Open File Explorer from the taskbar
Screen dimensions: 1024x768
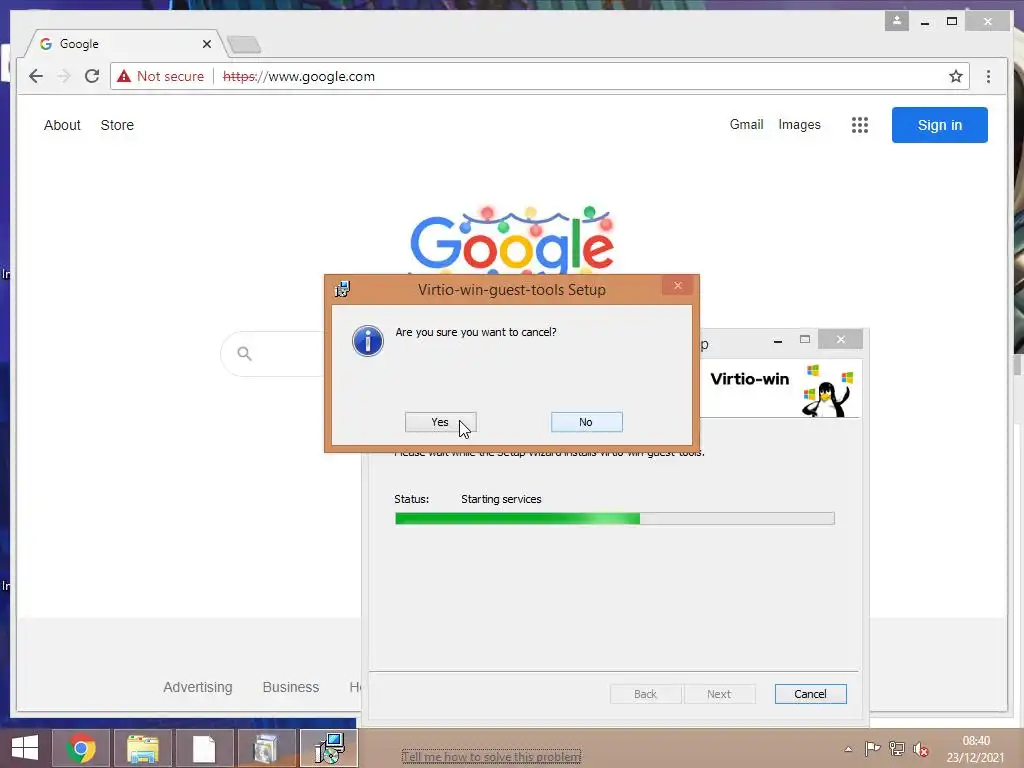pyautogui.click(x=143, y=748)
